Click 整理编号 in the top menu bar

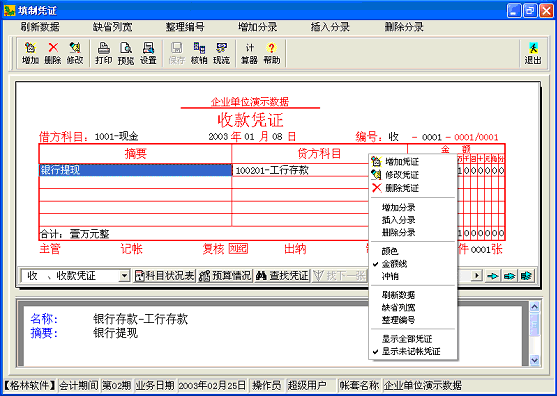(185, 27)
